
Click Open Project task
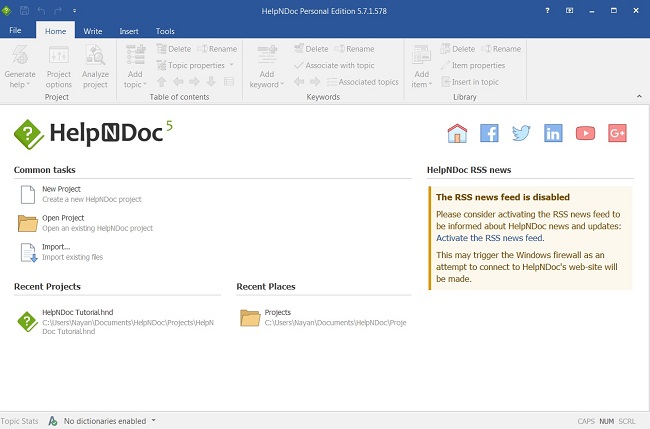tap(86, 223)
